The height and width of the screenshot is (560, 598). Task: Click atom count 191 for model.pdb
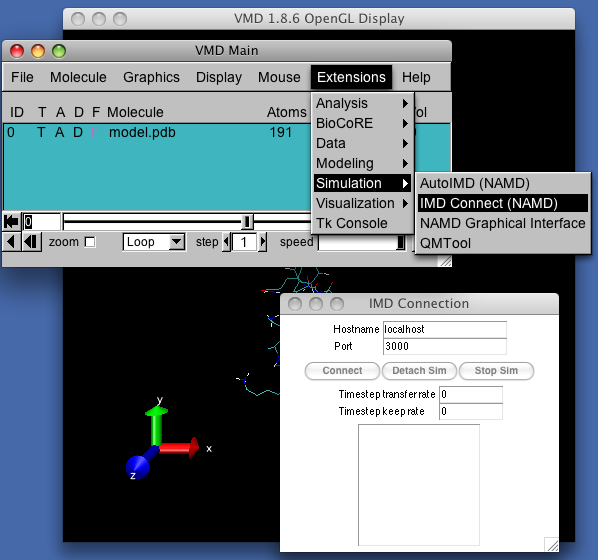coord(281,132)
